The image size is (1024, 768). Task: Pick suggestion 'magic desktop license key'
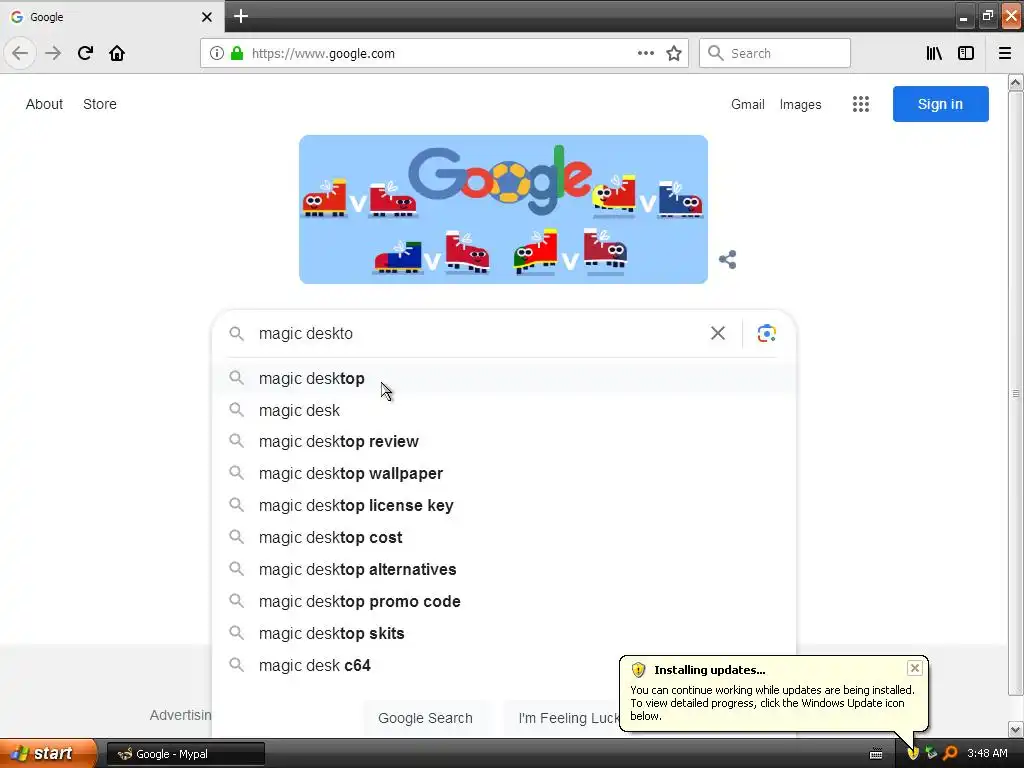(504, 505)
